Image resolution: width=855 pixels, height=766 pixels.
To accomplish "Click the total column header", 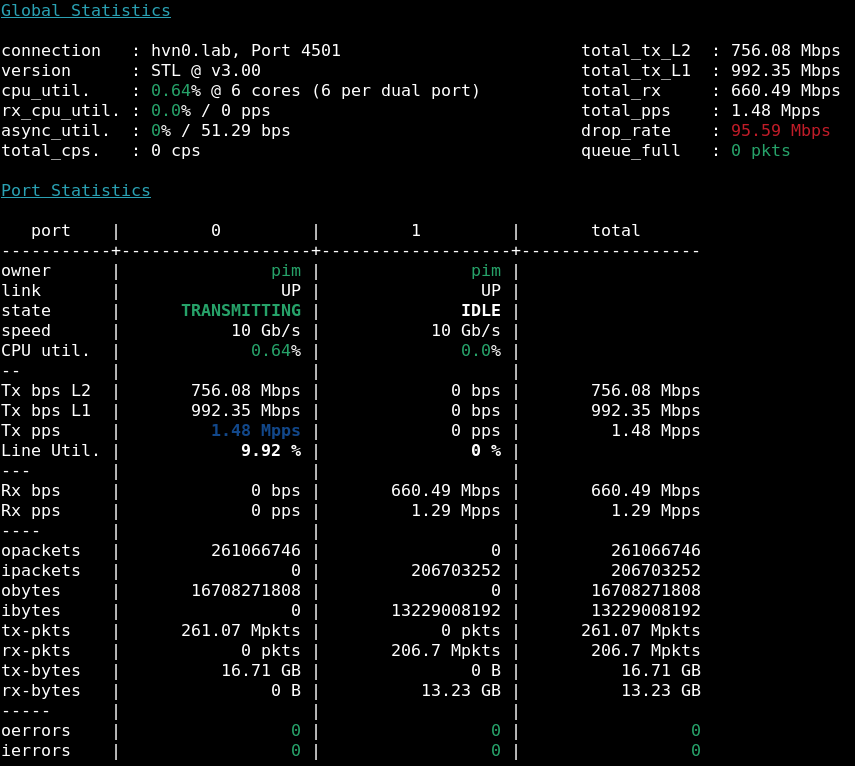I will tap(615, 231).
